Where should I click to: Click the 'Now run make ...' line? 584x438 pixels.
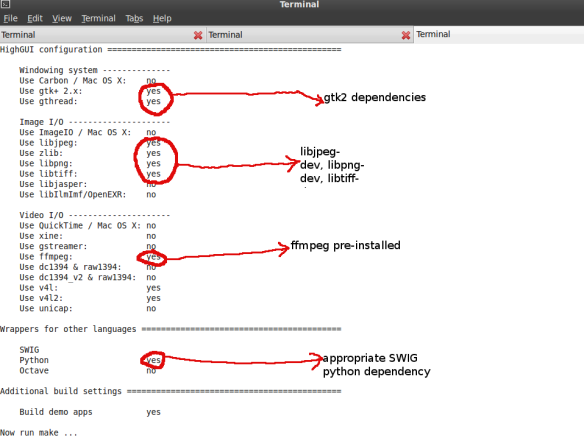39,433
